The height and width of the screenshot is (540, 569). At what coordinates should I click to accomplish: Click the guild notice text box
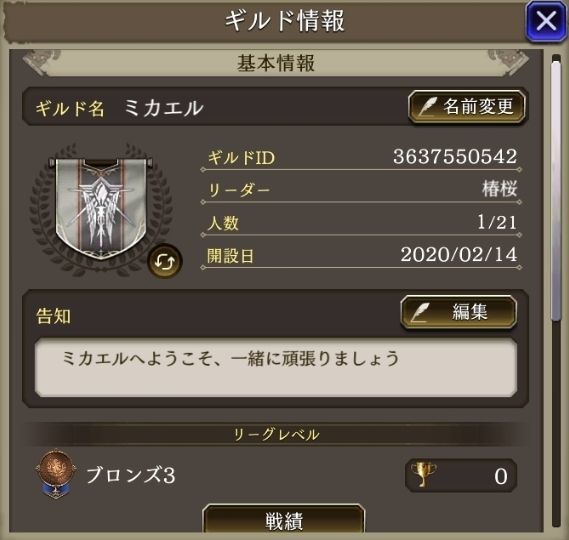pos(276,368)
